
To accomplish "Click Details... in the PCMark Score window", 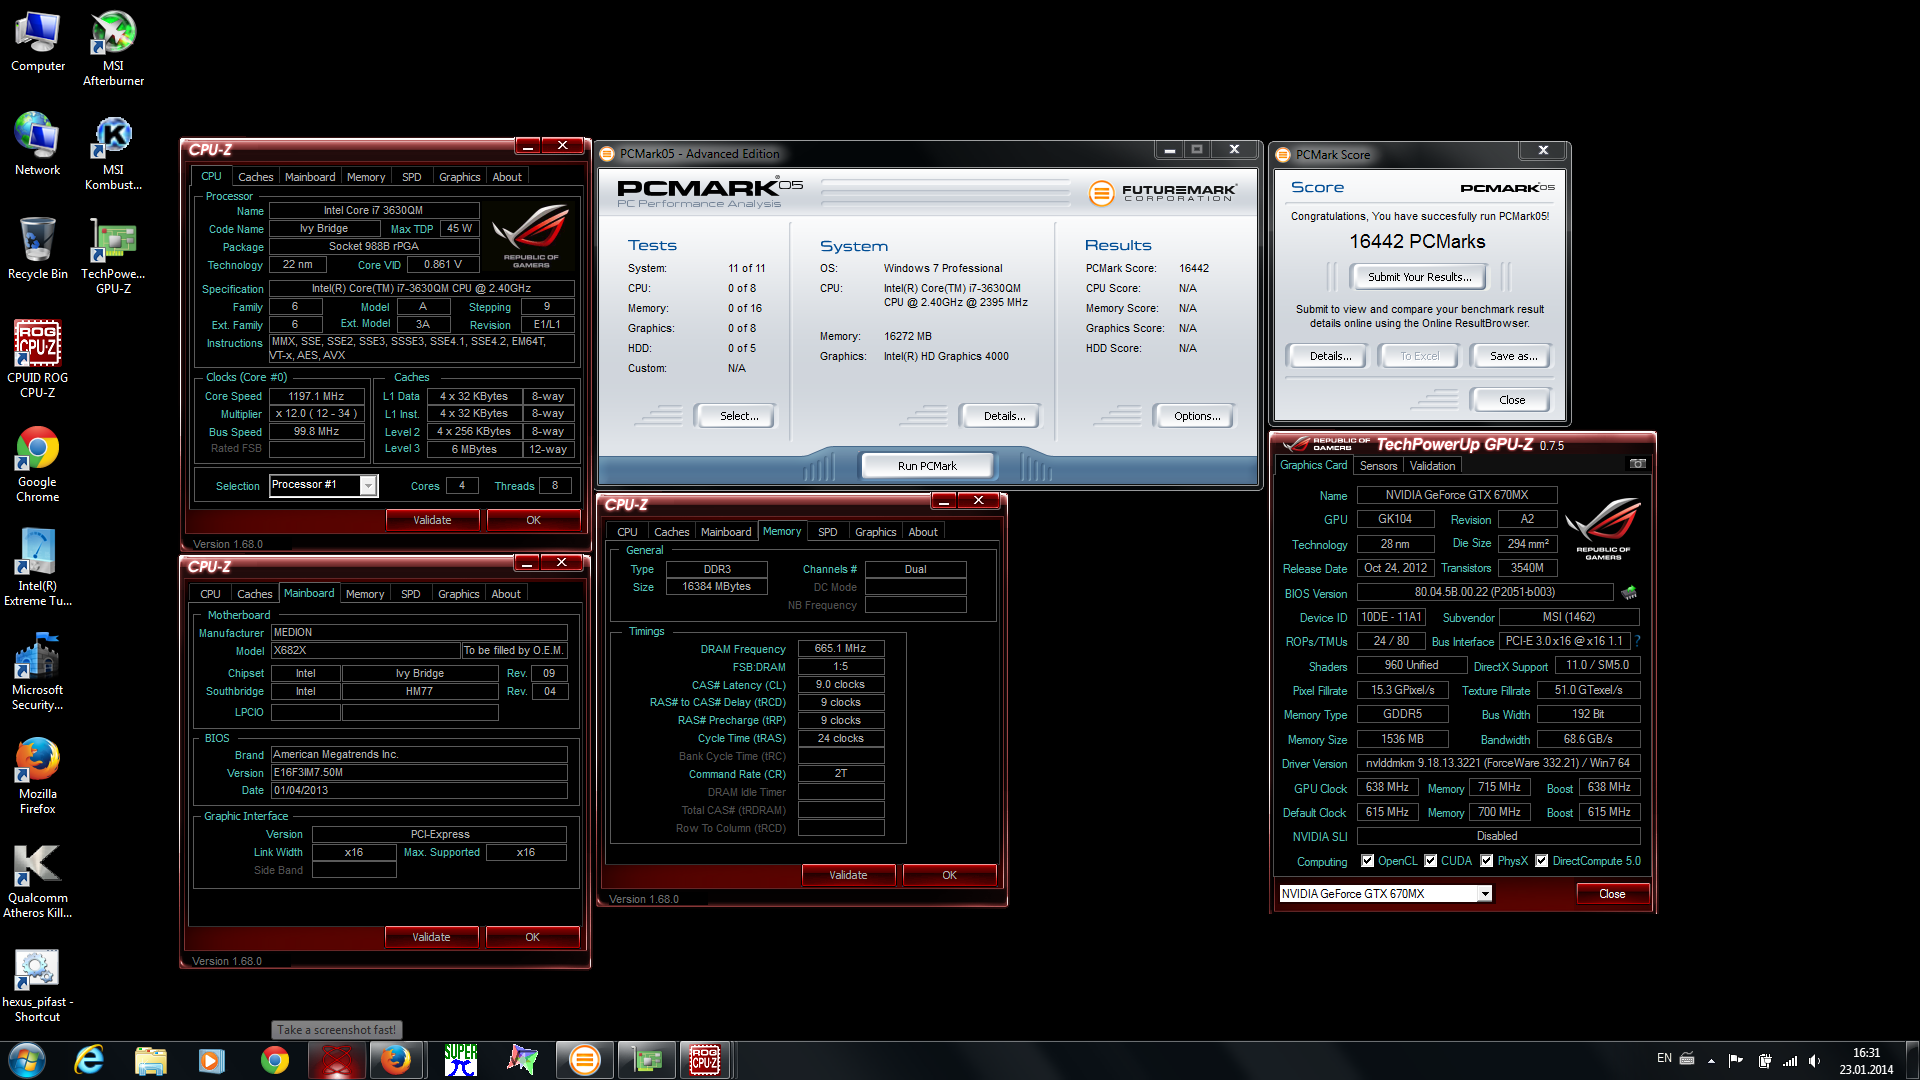I will point(1330,356).
